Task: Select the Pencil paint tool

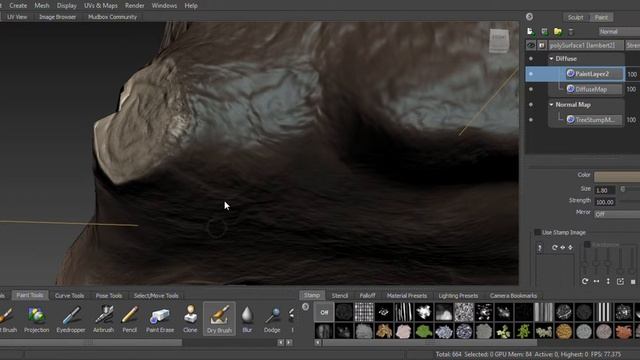Action: (130, 319)
